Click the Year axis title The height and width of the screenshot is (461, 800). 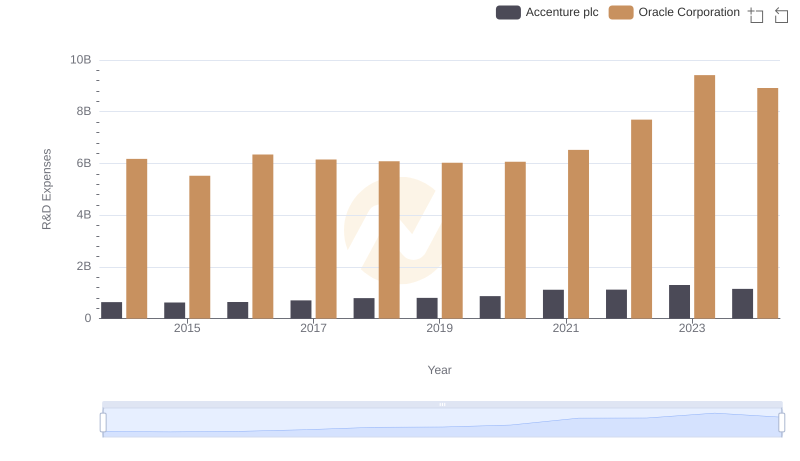[439, 370]
